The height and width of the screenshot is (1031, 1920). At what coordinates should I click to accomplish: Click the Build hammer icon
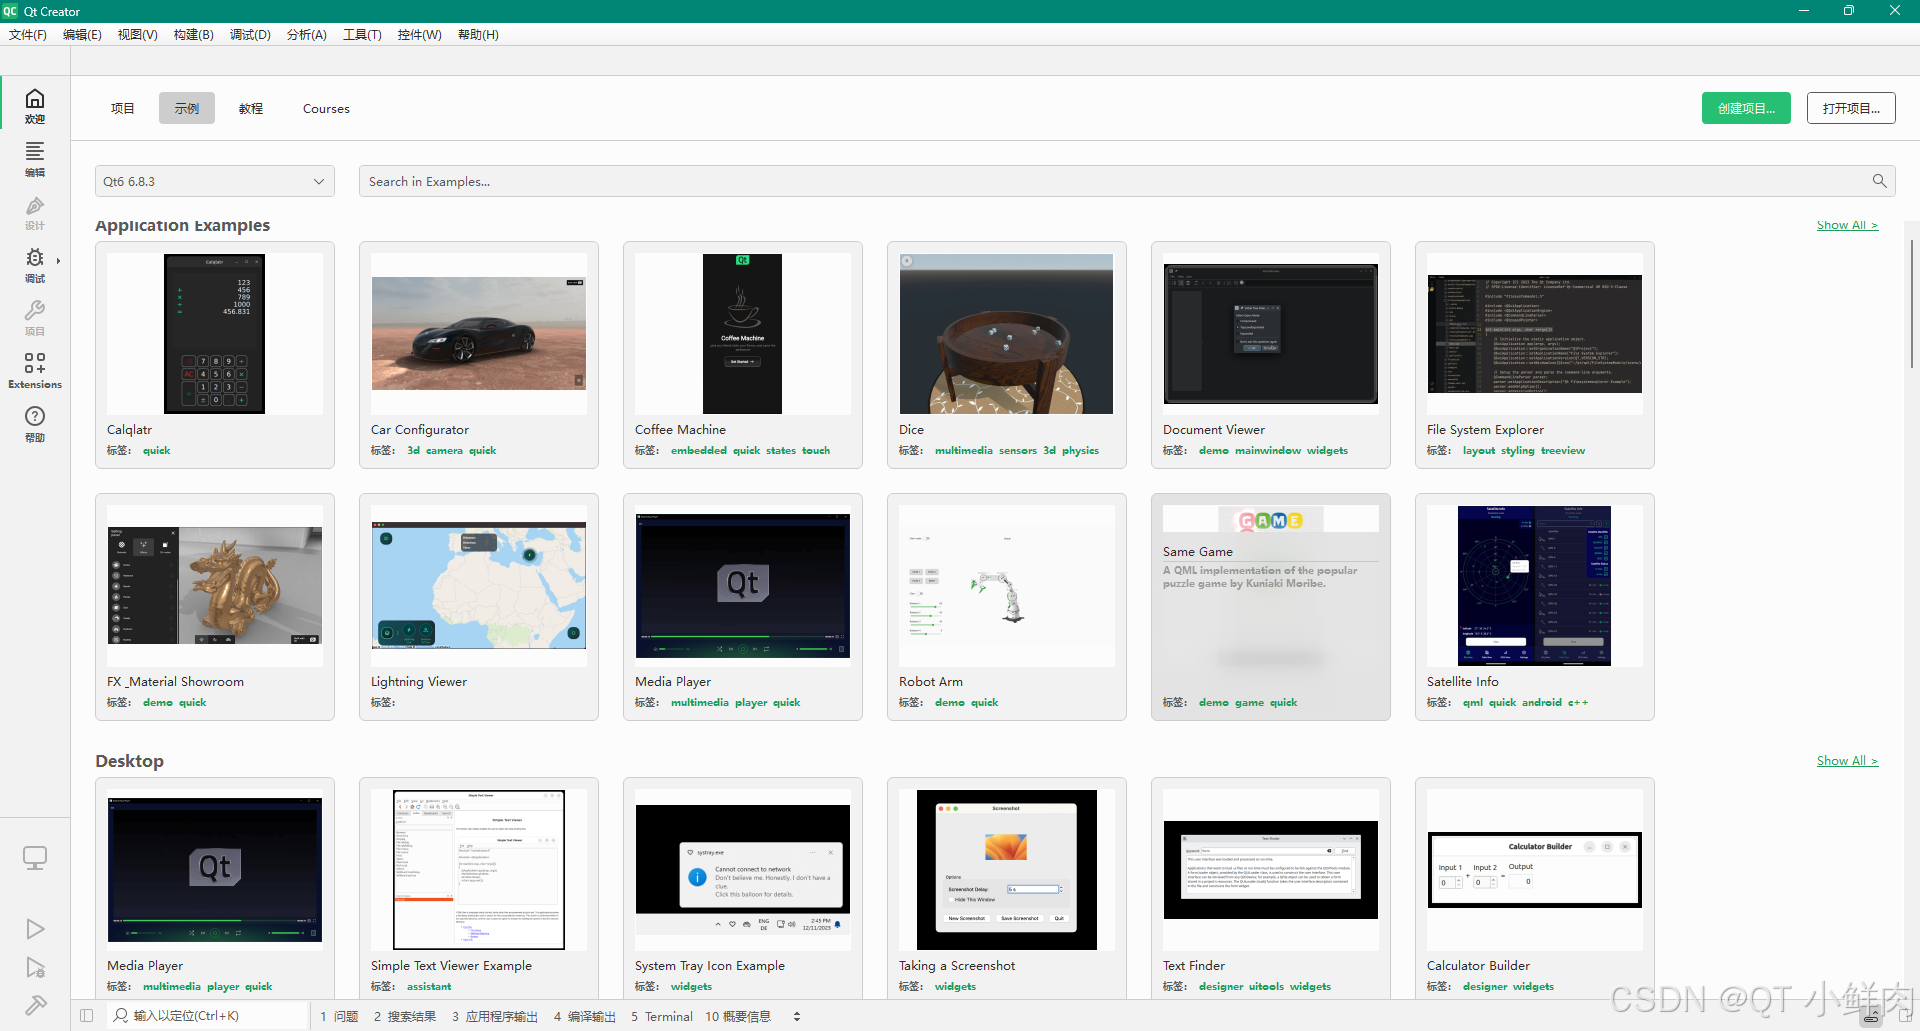[x=35, y=1005]
